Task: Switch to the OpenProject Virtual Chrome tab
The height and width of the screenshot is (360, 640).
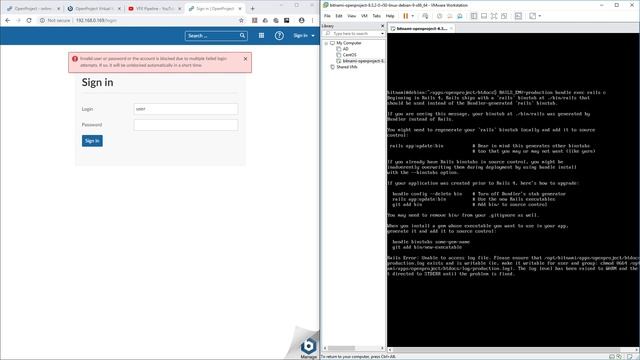Action: [93, 9]
